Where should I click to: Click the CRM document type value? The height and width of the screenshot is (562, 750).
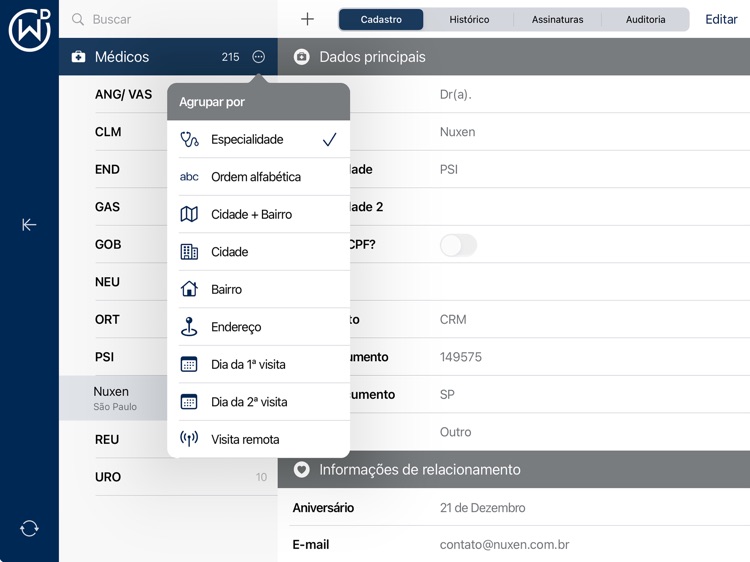pos(453,319)
